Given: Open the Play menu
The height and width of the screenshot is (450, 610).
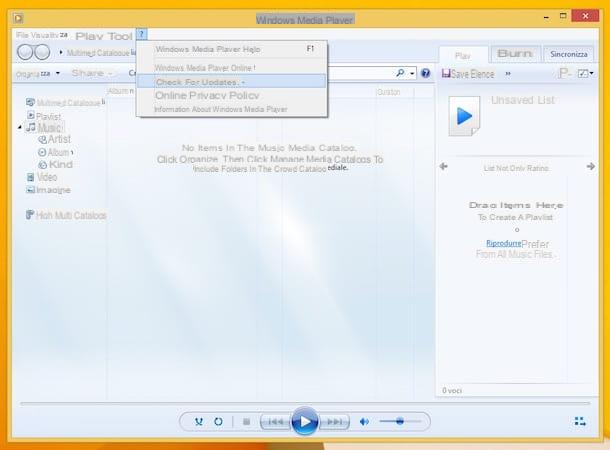Looking at the screenshot, I should coord(89,36).
